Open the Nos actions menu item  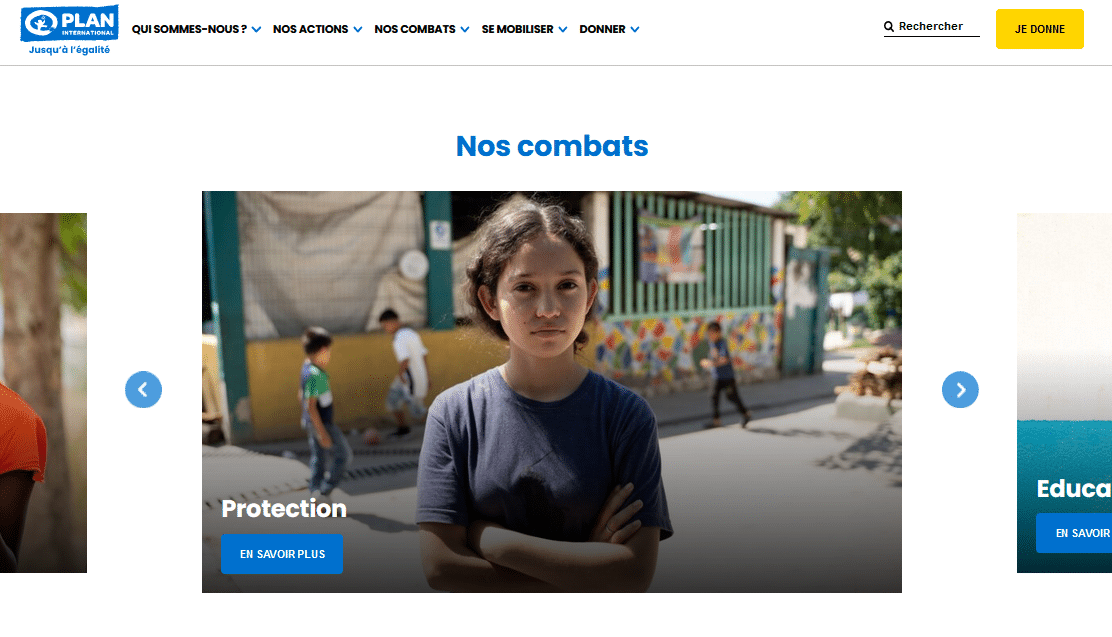tap(311, 29)
